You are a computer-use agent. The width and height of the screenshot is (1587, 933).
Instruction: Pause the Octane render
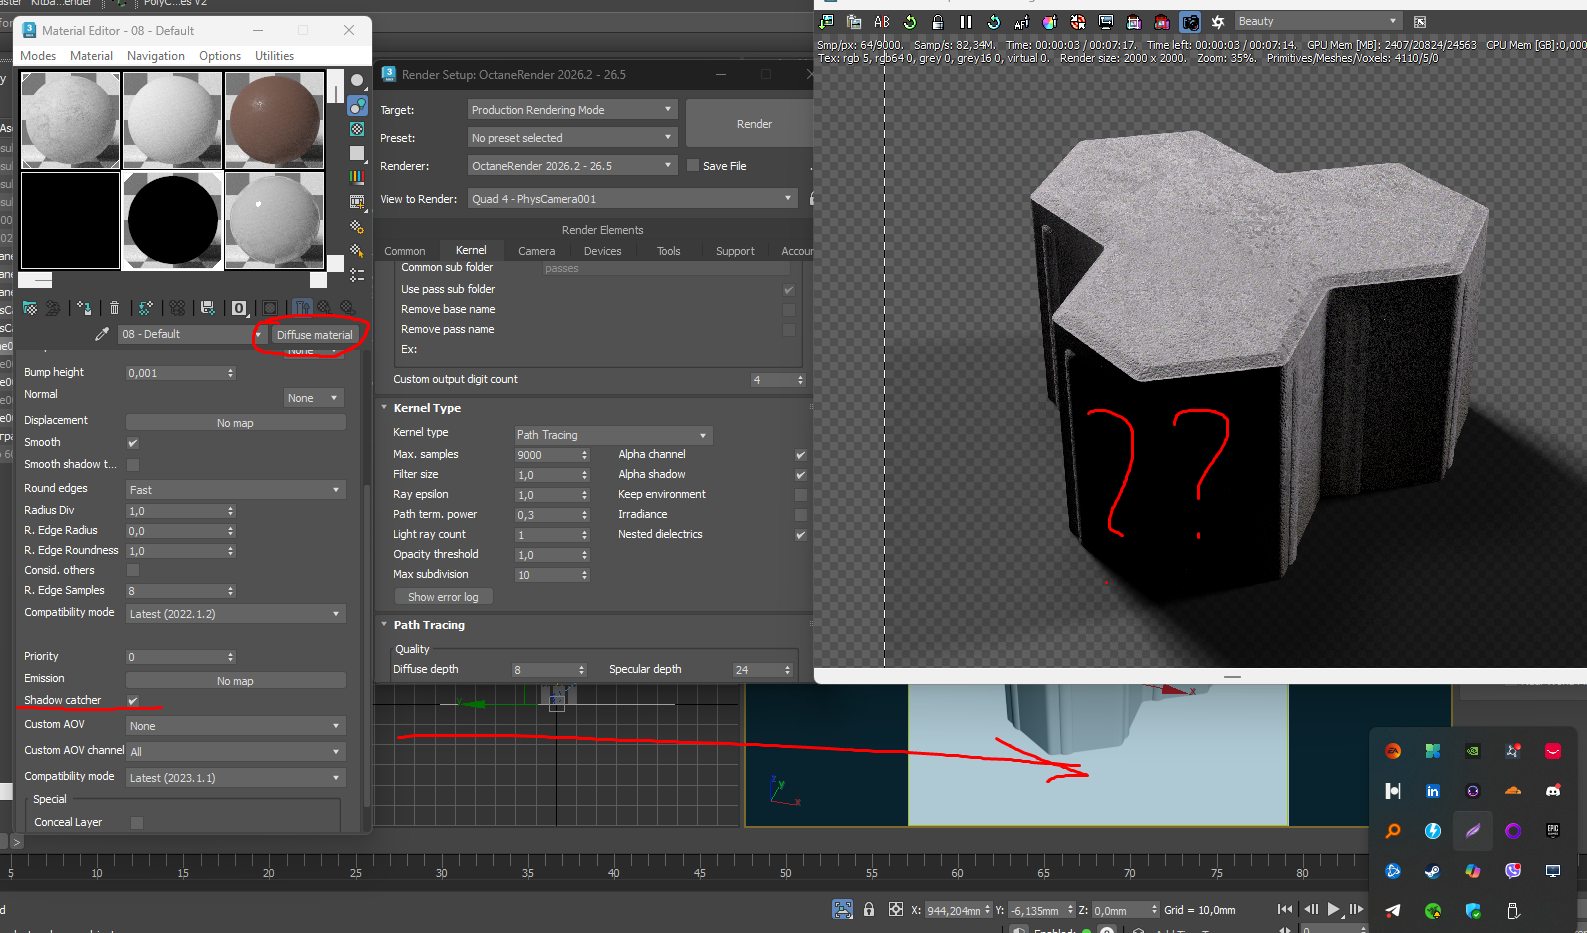(x=966, y=22)
